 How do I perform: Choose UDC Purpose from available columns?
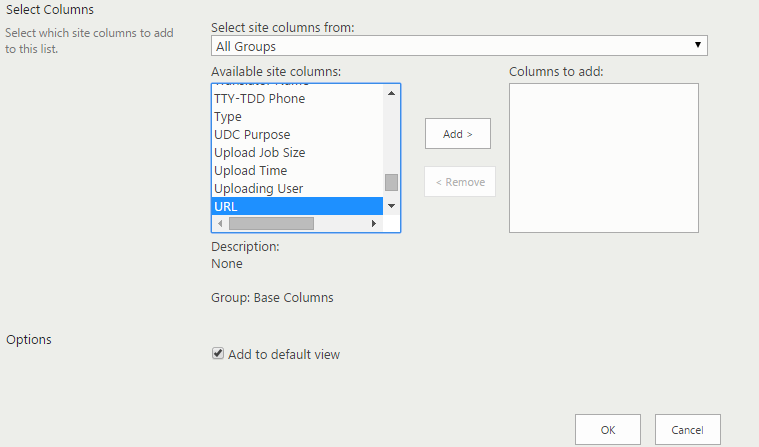[x=252, y=135]
